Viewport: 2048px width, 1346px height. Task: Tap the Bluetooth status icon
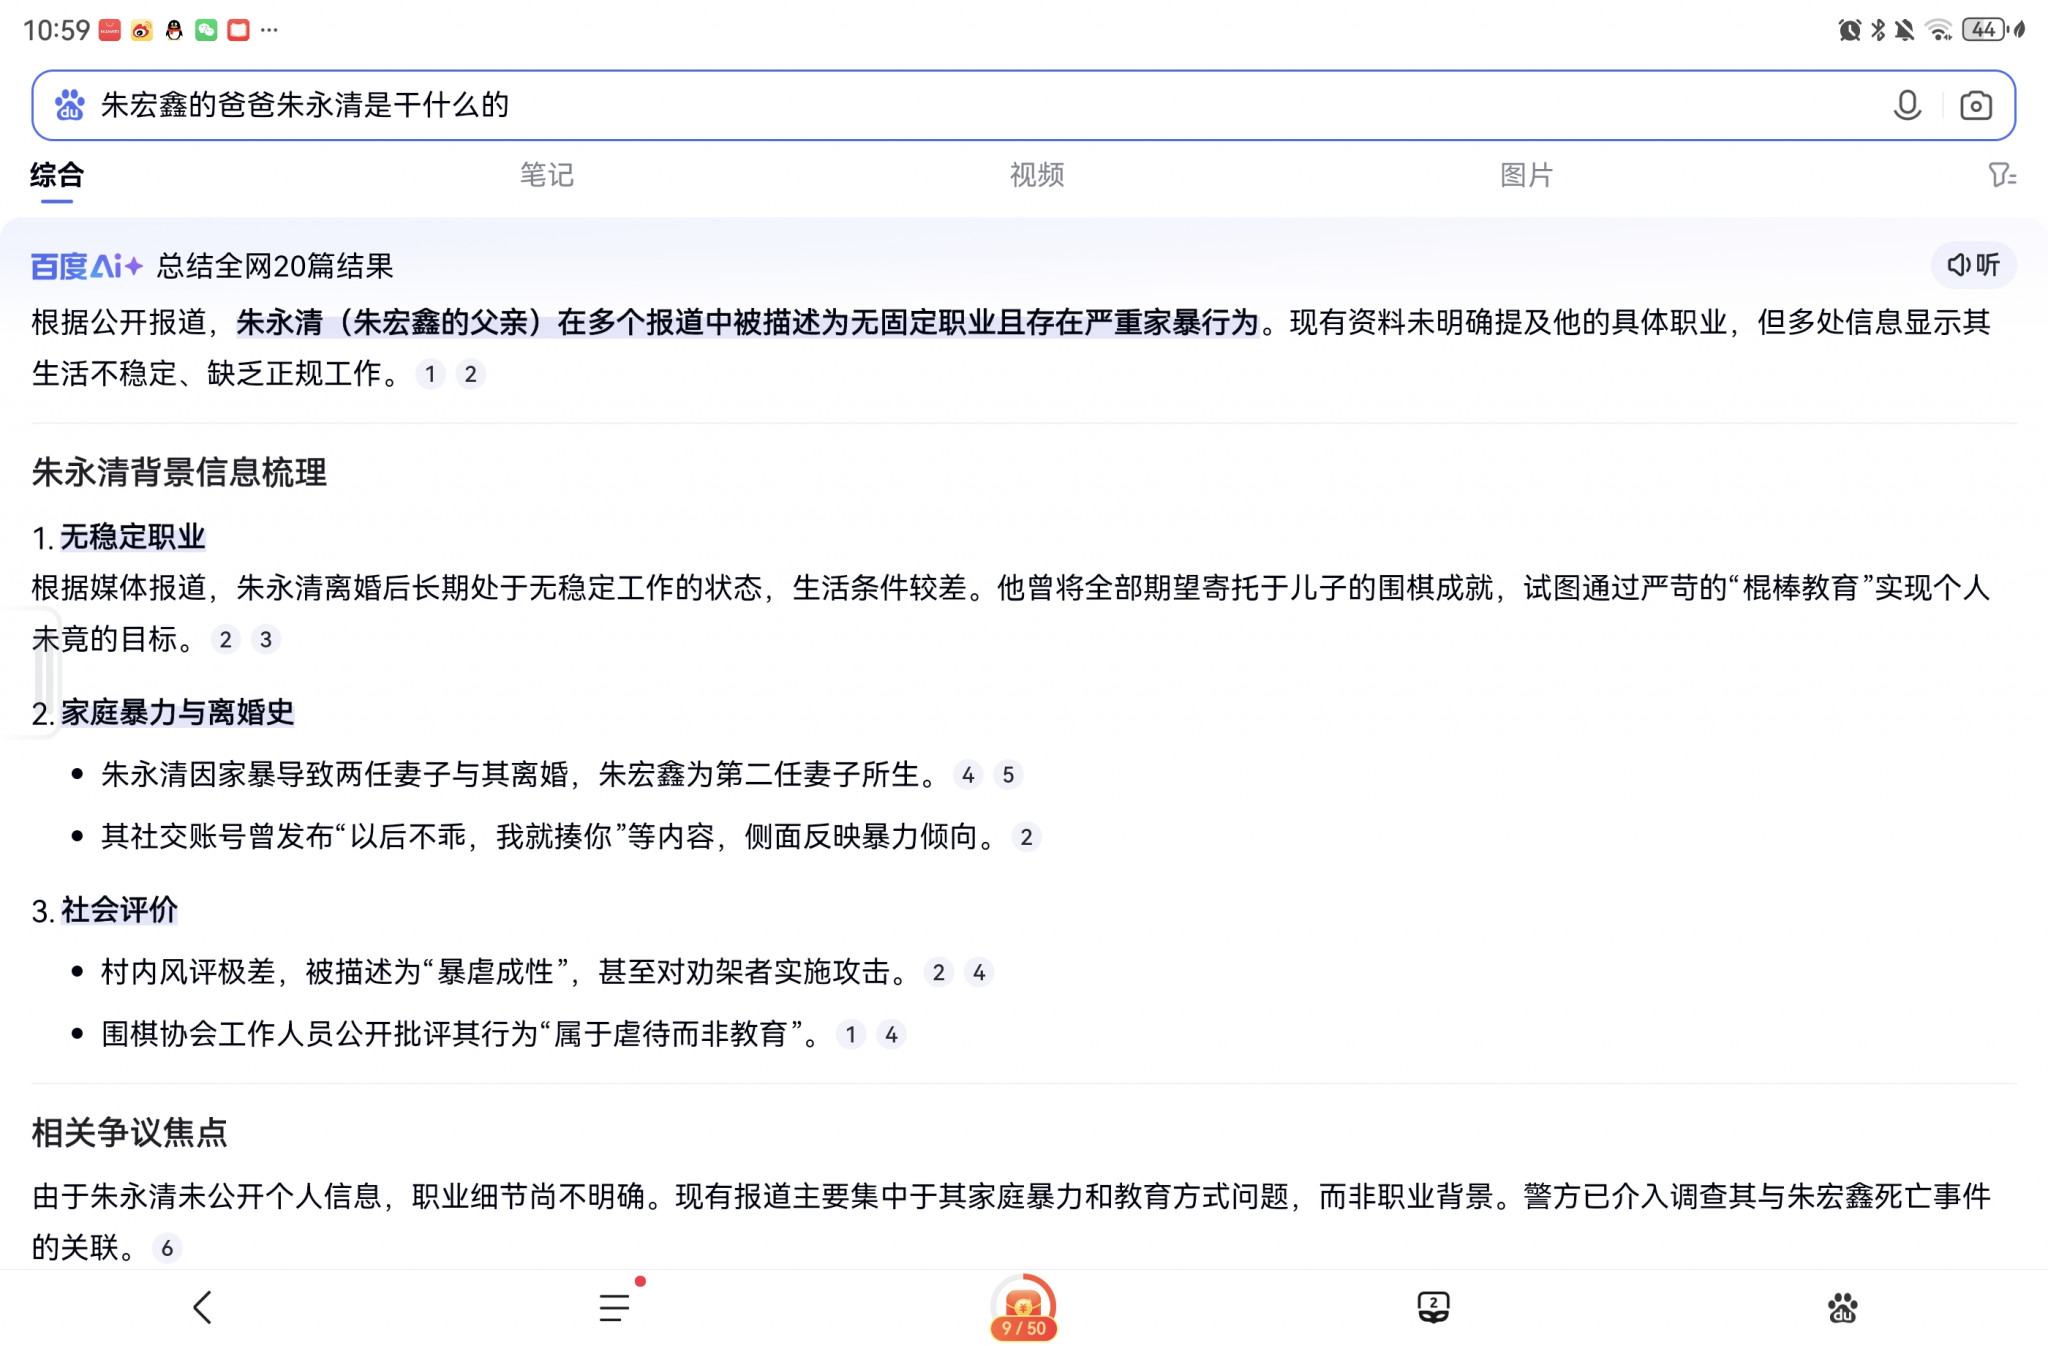1877,30
